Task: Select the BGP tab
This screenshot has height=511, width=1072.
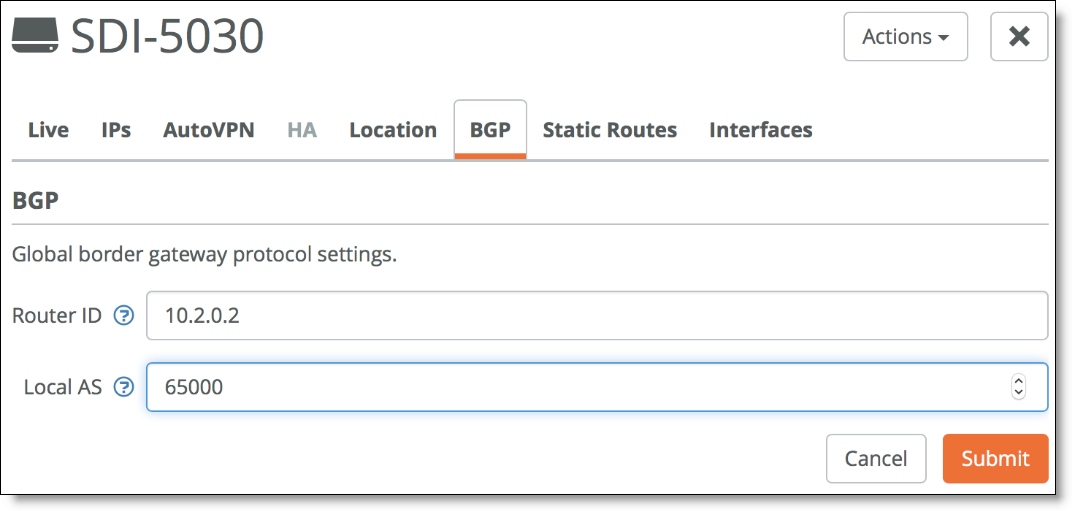Action: click(490, 130)
